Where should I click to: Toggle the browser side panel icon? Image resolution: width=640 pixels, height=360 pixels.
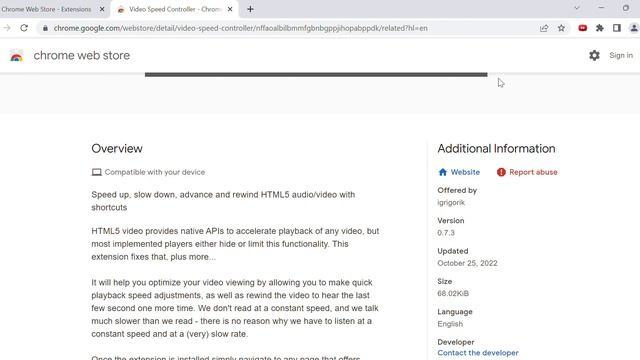click(x=617, y=28)
